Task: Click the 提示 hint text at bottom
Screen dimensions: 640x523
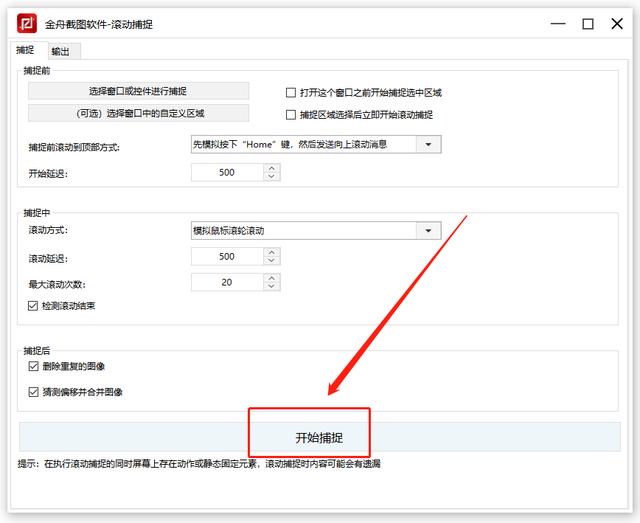Action: pyautogui.click(x=199, y=464)
